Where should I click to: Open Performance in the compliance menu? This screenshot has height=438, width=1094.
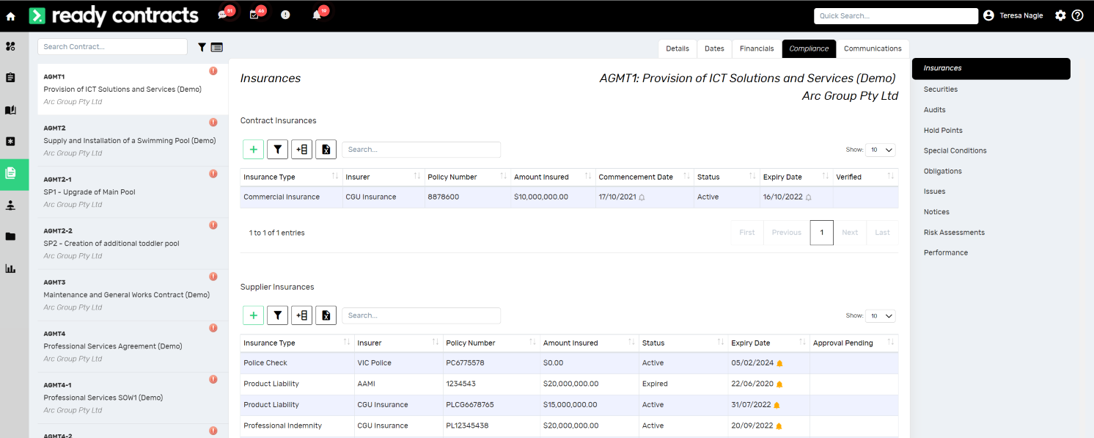click(x=945, y=252)
